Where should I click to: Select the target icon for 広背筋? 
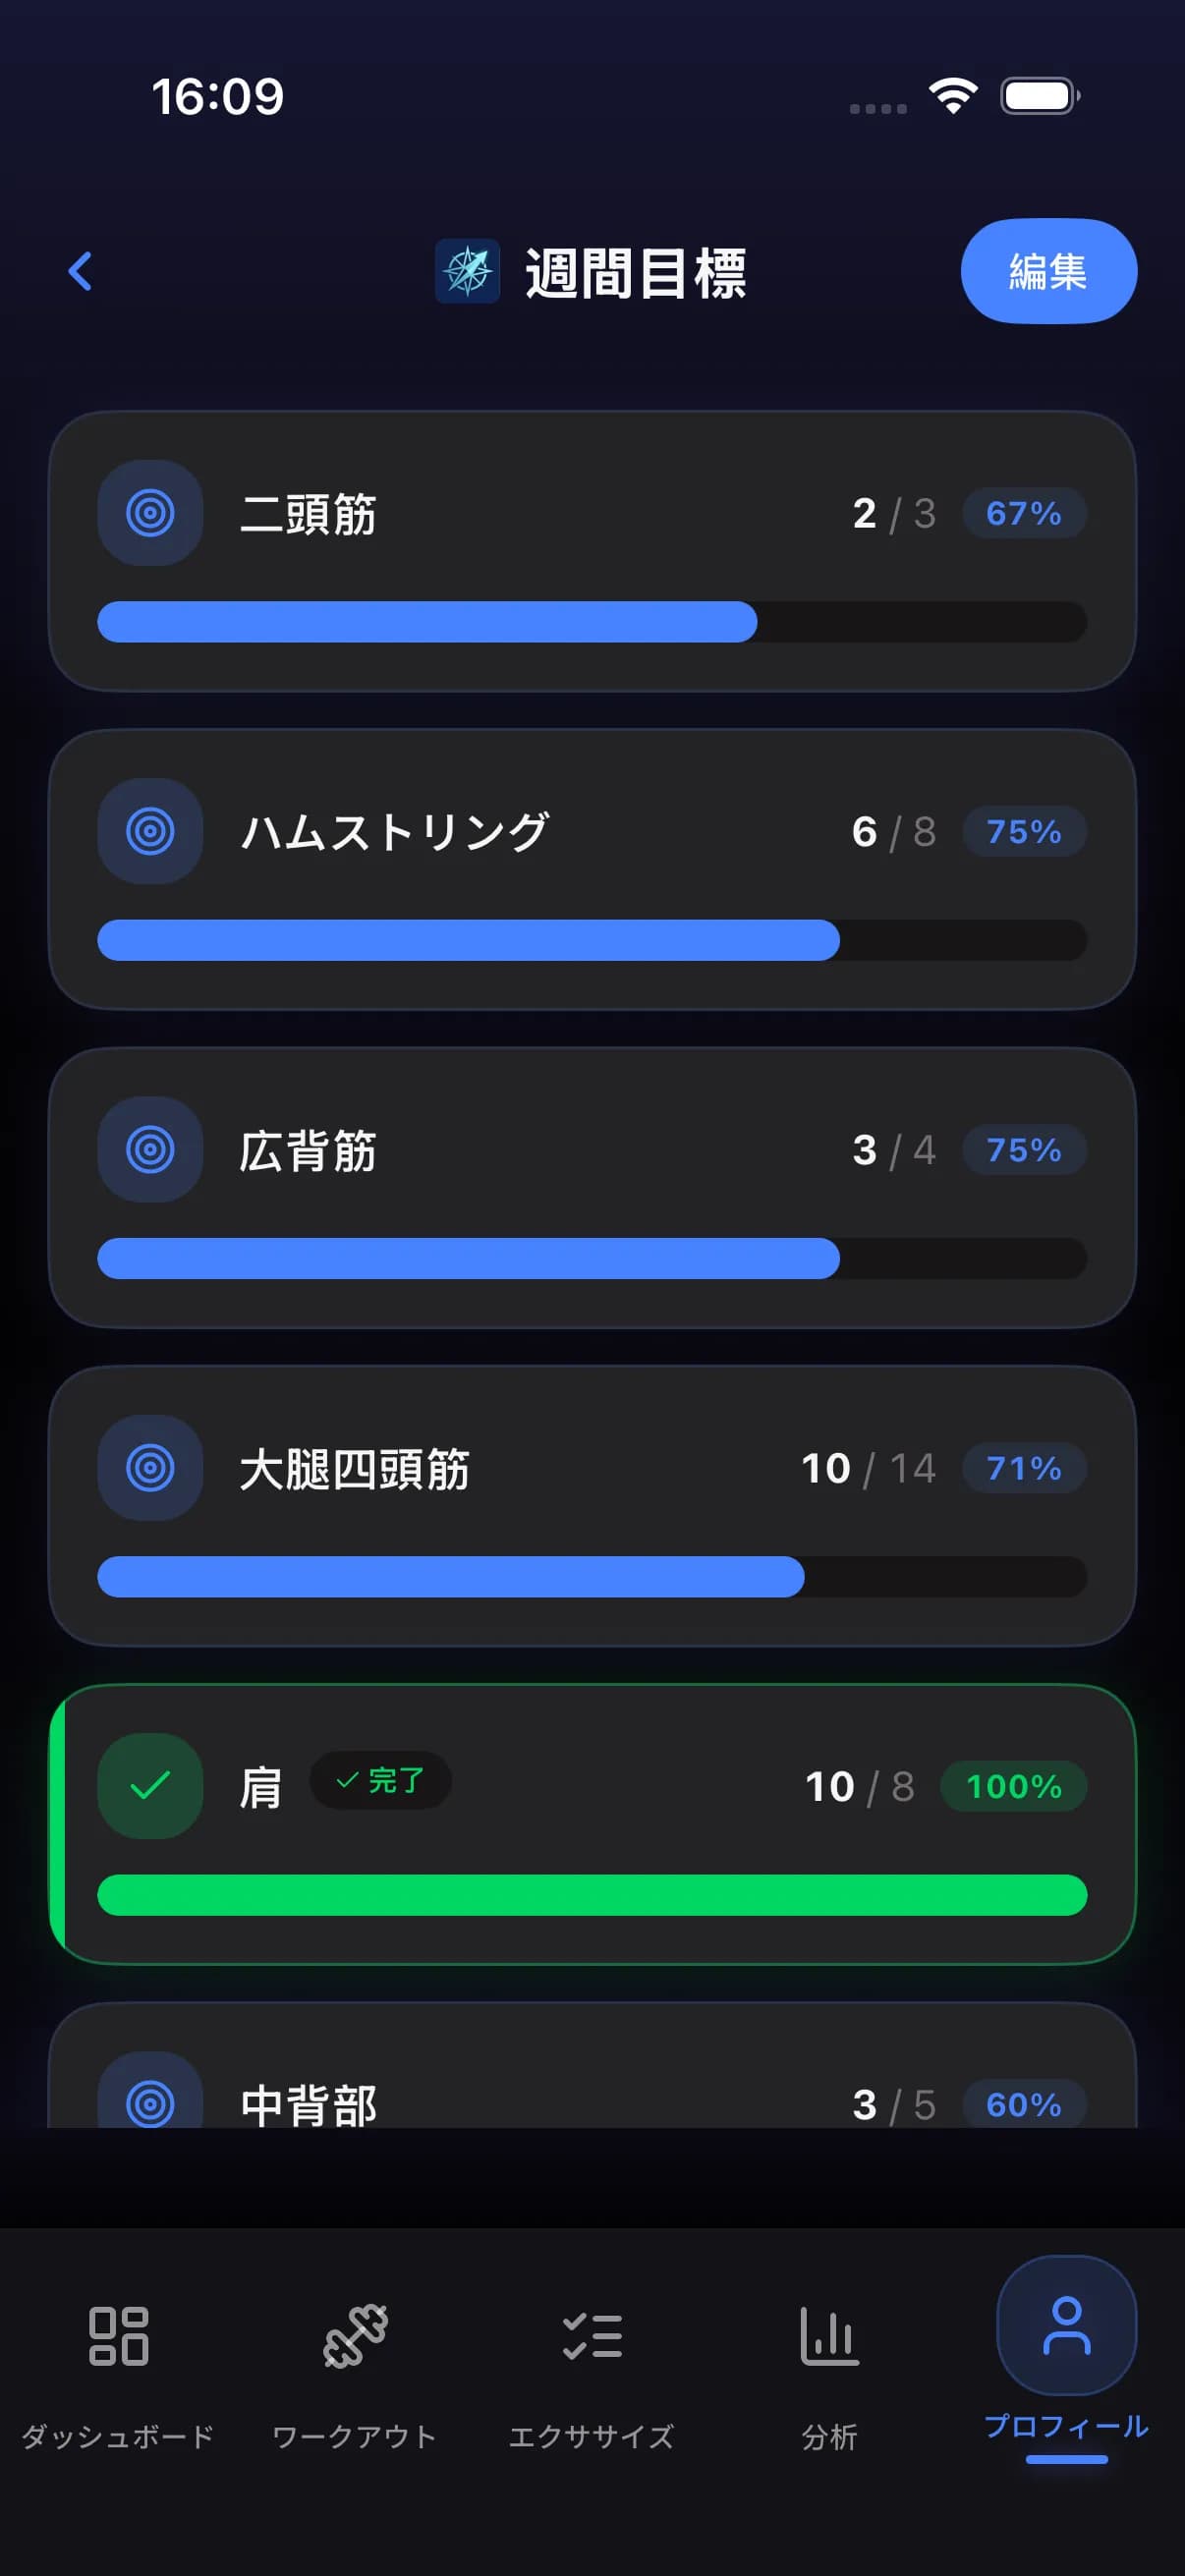(150, 1150)
